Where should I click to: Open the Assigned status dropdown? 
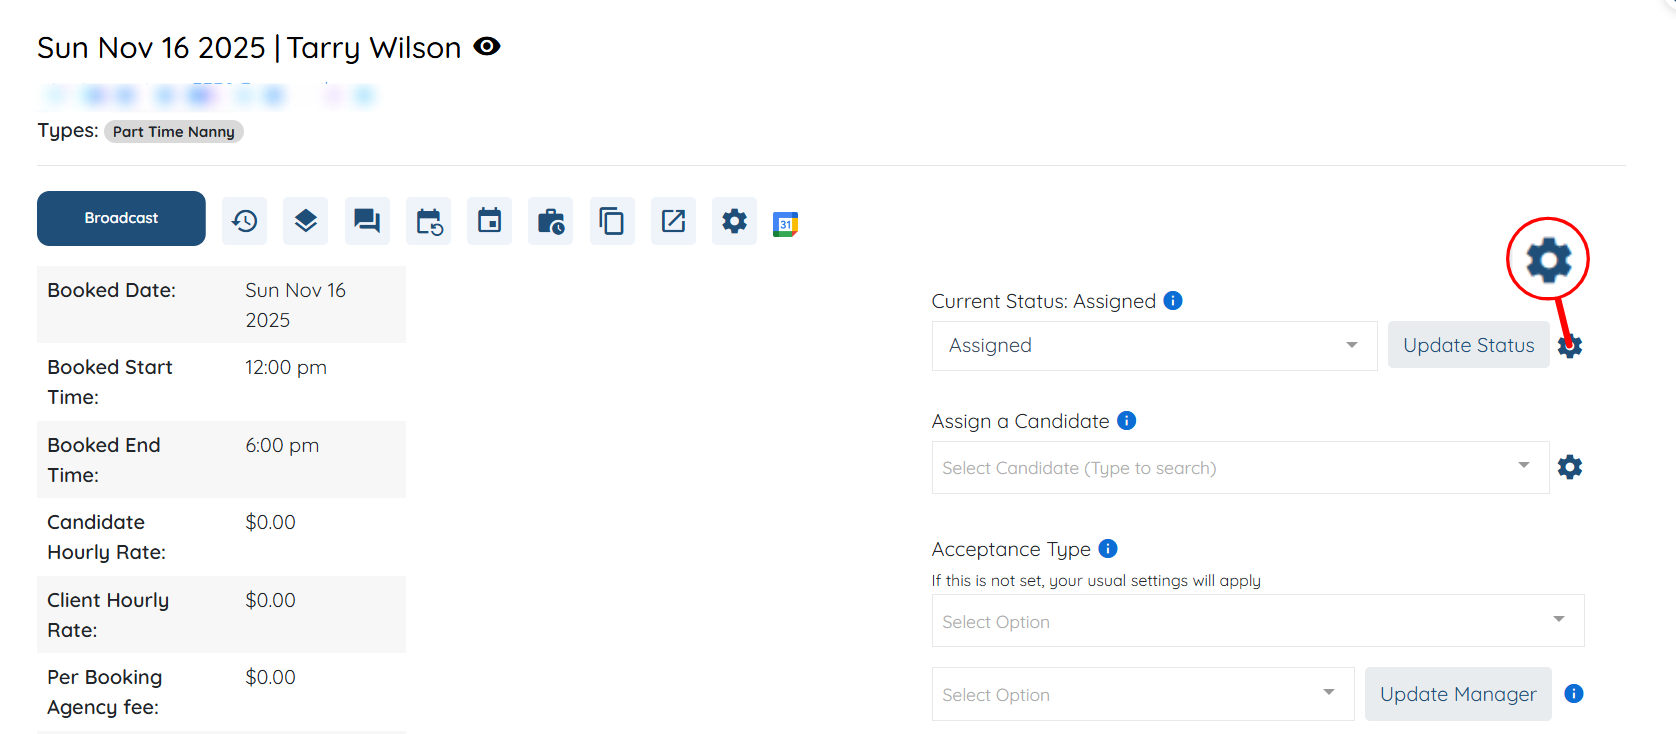click(1154, 346)
